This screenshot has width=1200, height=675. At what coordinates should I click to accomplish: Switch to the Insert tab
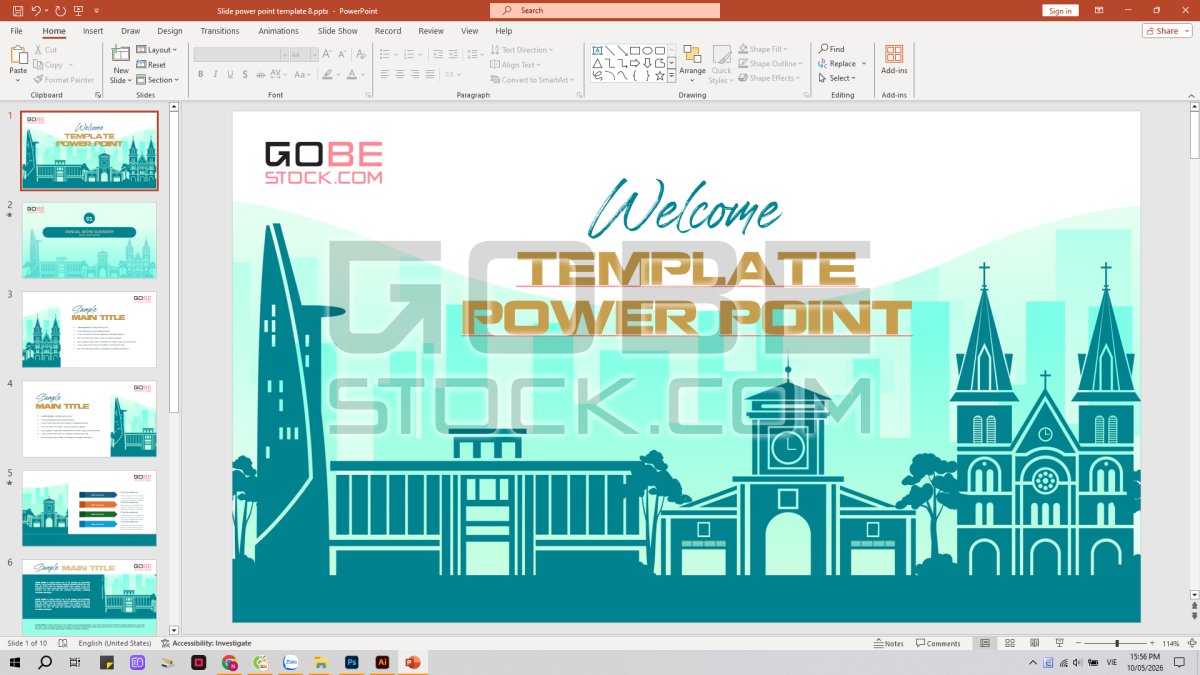[x=93, y=31]
